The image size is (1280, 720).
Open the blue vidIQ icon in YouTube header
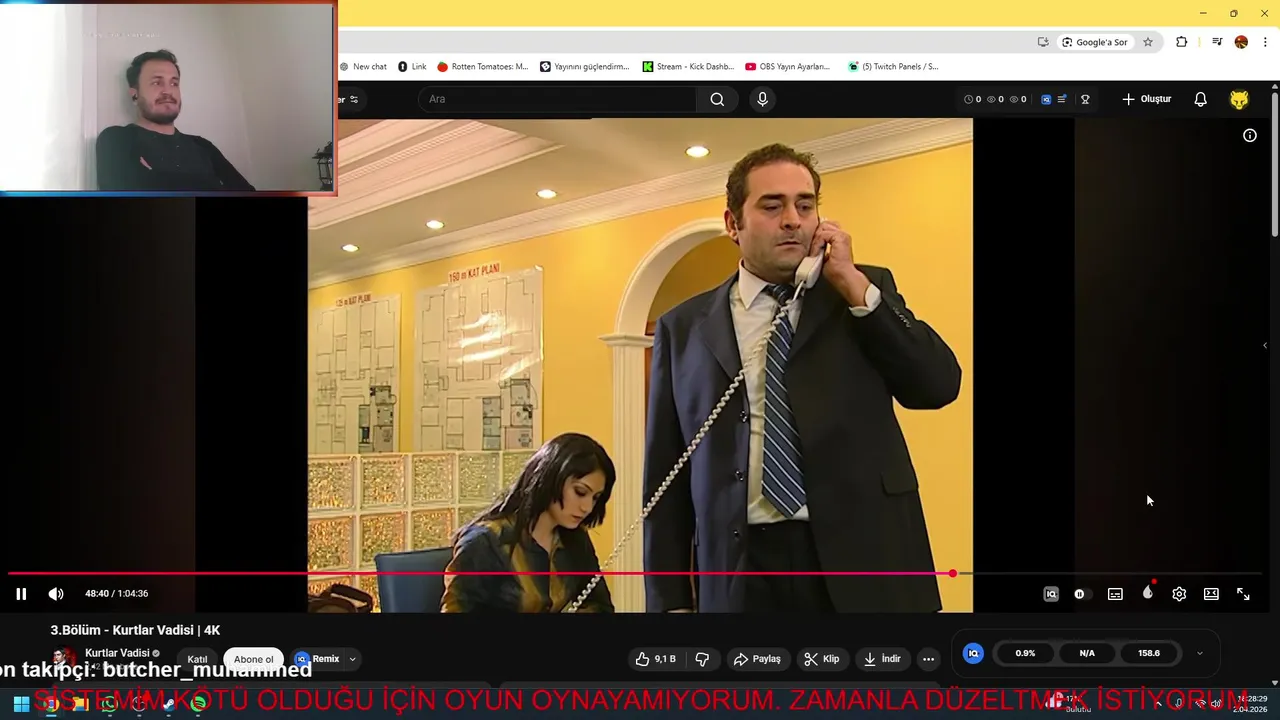1046,99
